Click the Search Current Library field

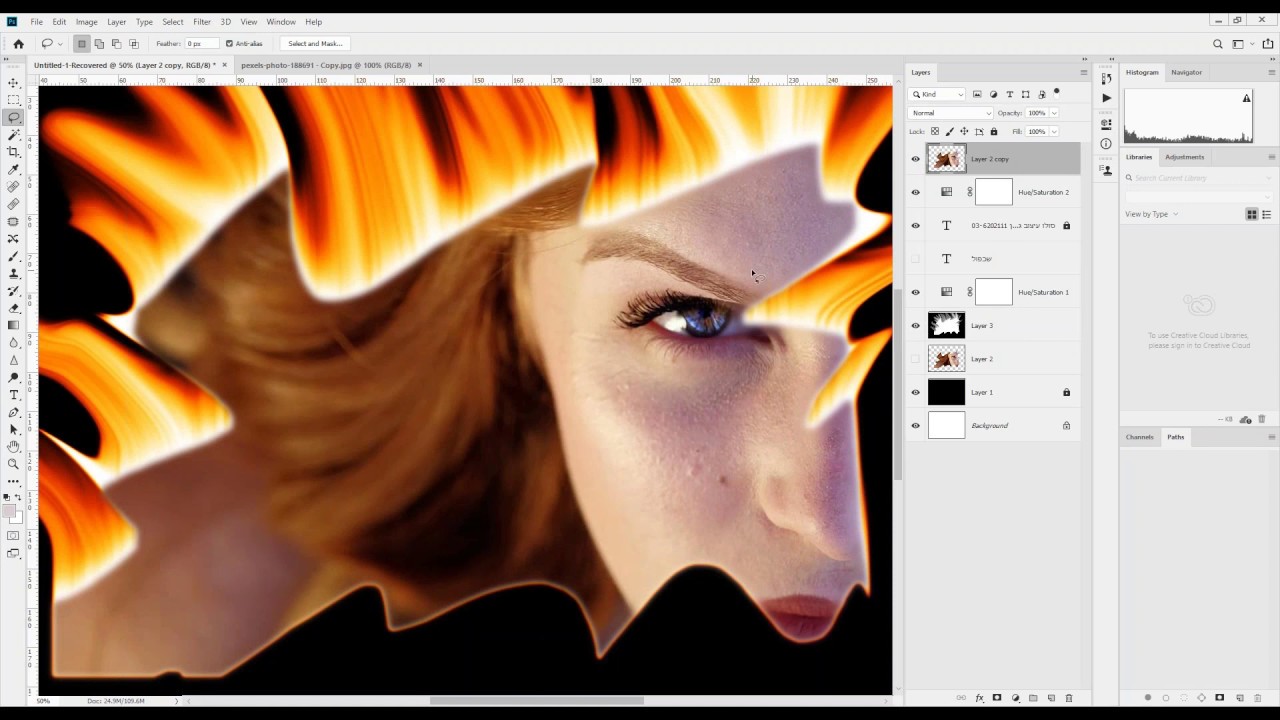1198,178
